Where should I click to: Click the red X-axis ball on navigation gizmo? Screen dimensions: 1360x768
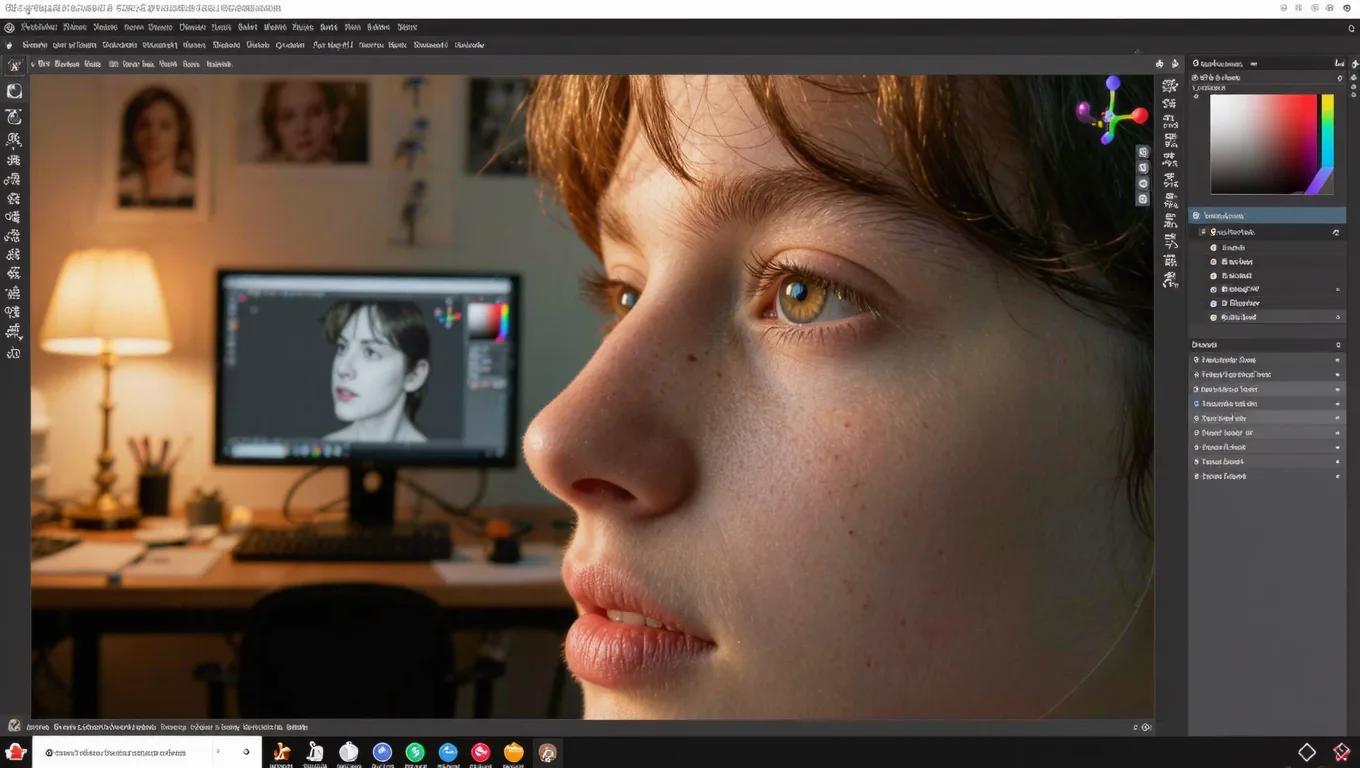(1139, 116)
